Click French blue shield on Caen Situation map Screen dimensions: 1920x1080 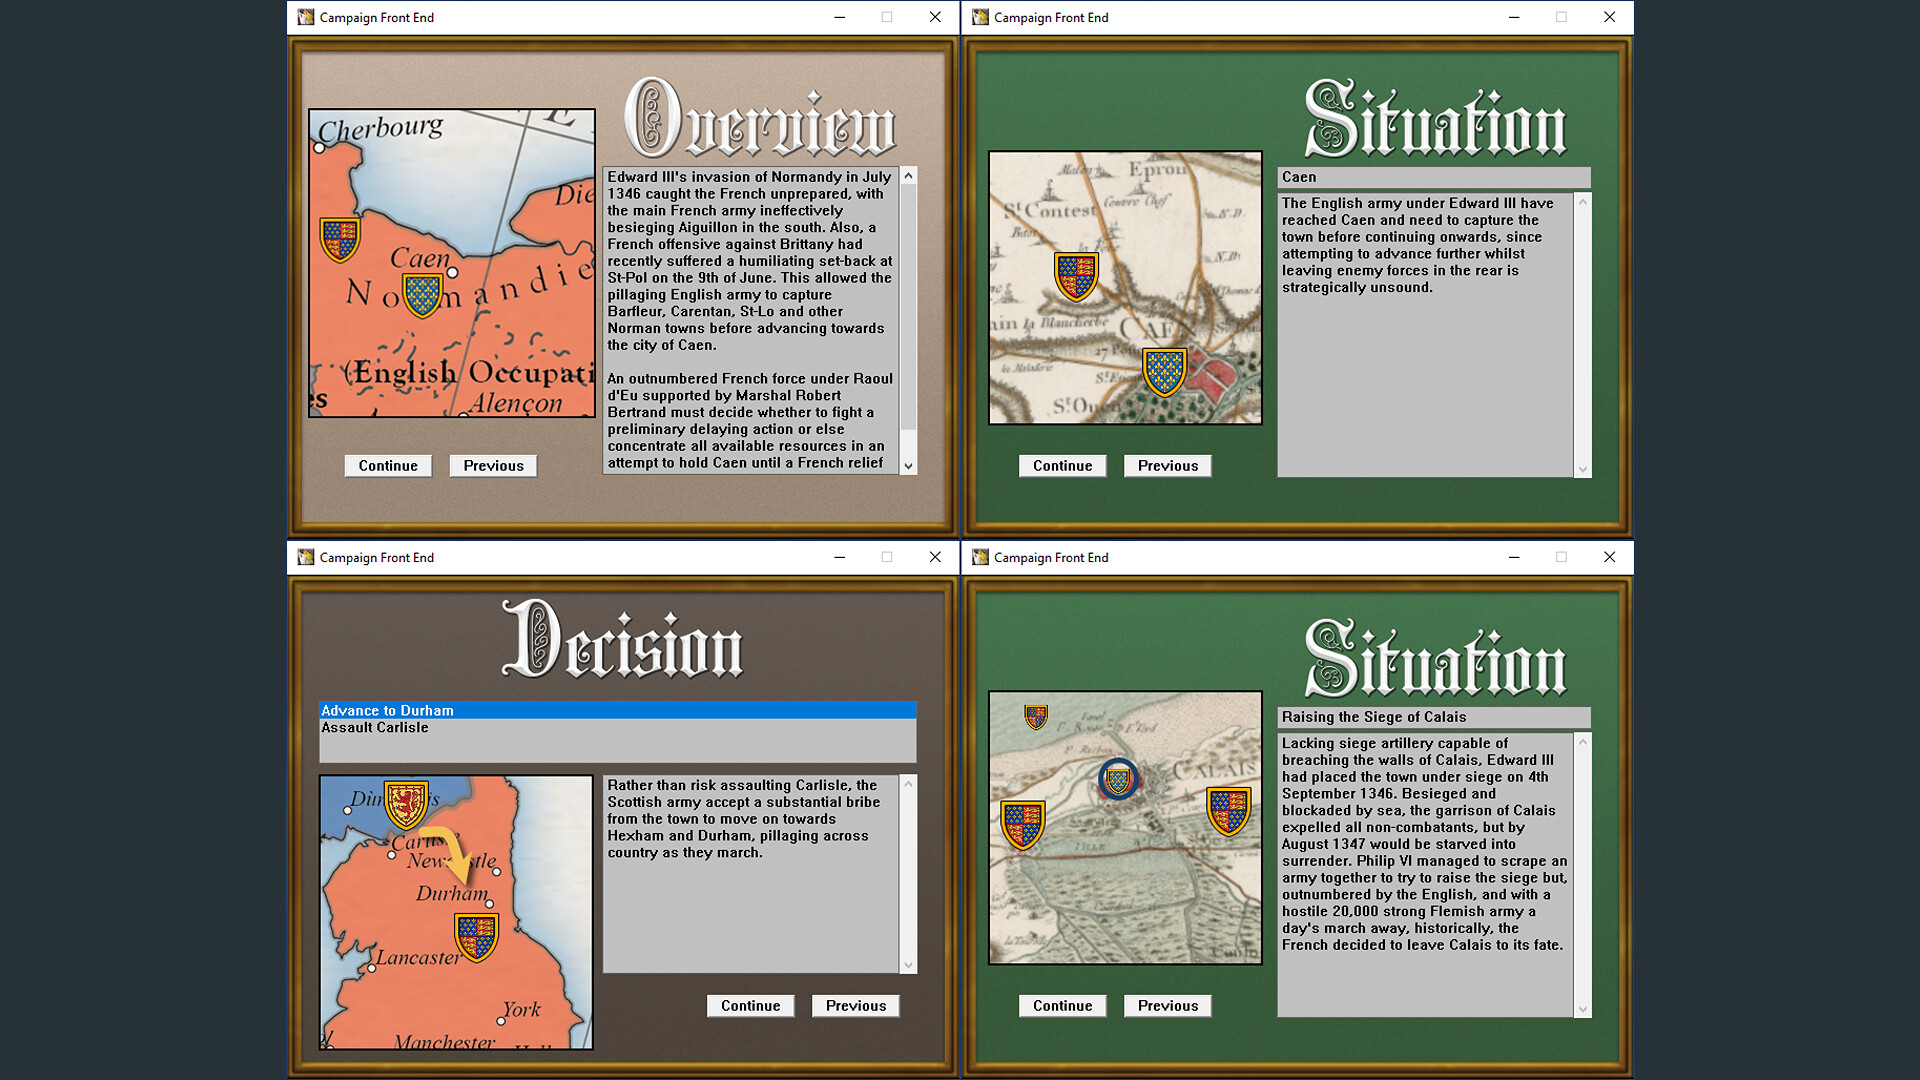coord(1164,372)
